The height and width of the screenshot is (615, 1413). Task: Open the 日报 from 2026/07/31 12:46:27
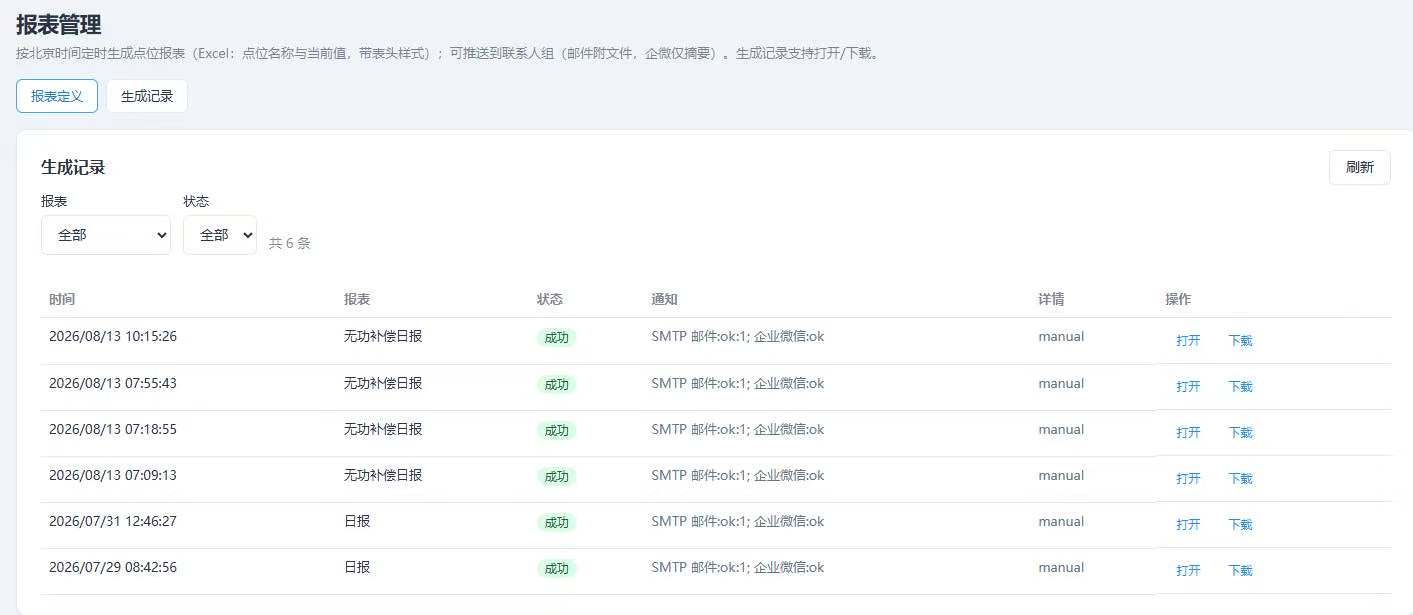1188,524
